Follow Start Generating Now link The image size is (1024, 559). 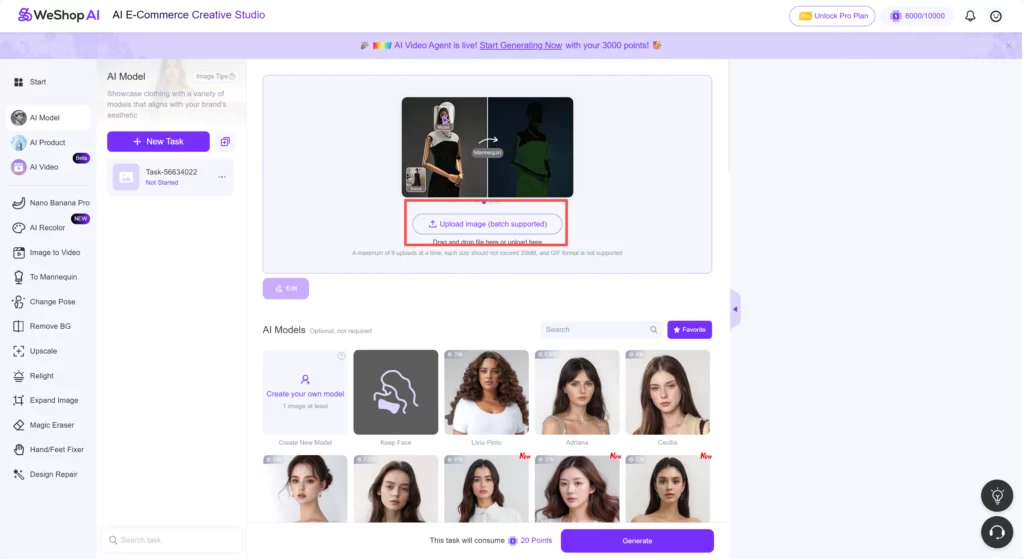point(520,46)
